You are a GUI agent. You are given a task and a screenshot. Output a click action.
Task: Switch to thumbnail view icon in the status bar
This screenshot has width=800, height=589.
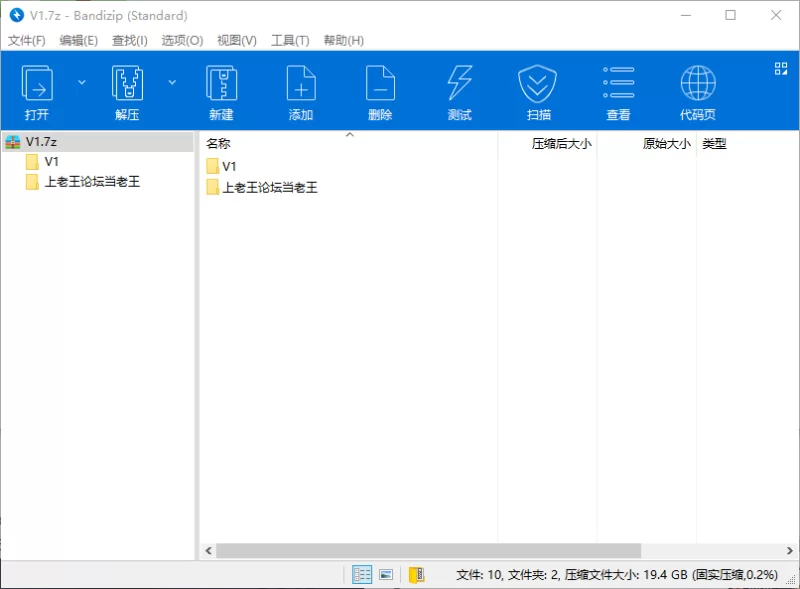(386, 575)
